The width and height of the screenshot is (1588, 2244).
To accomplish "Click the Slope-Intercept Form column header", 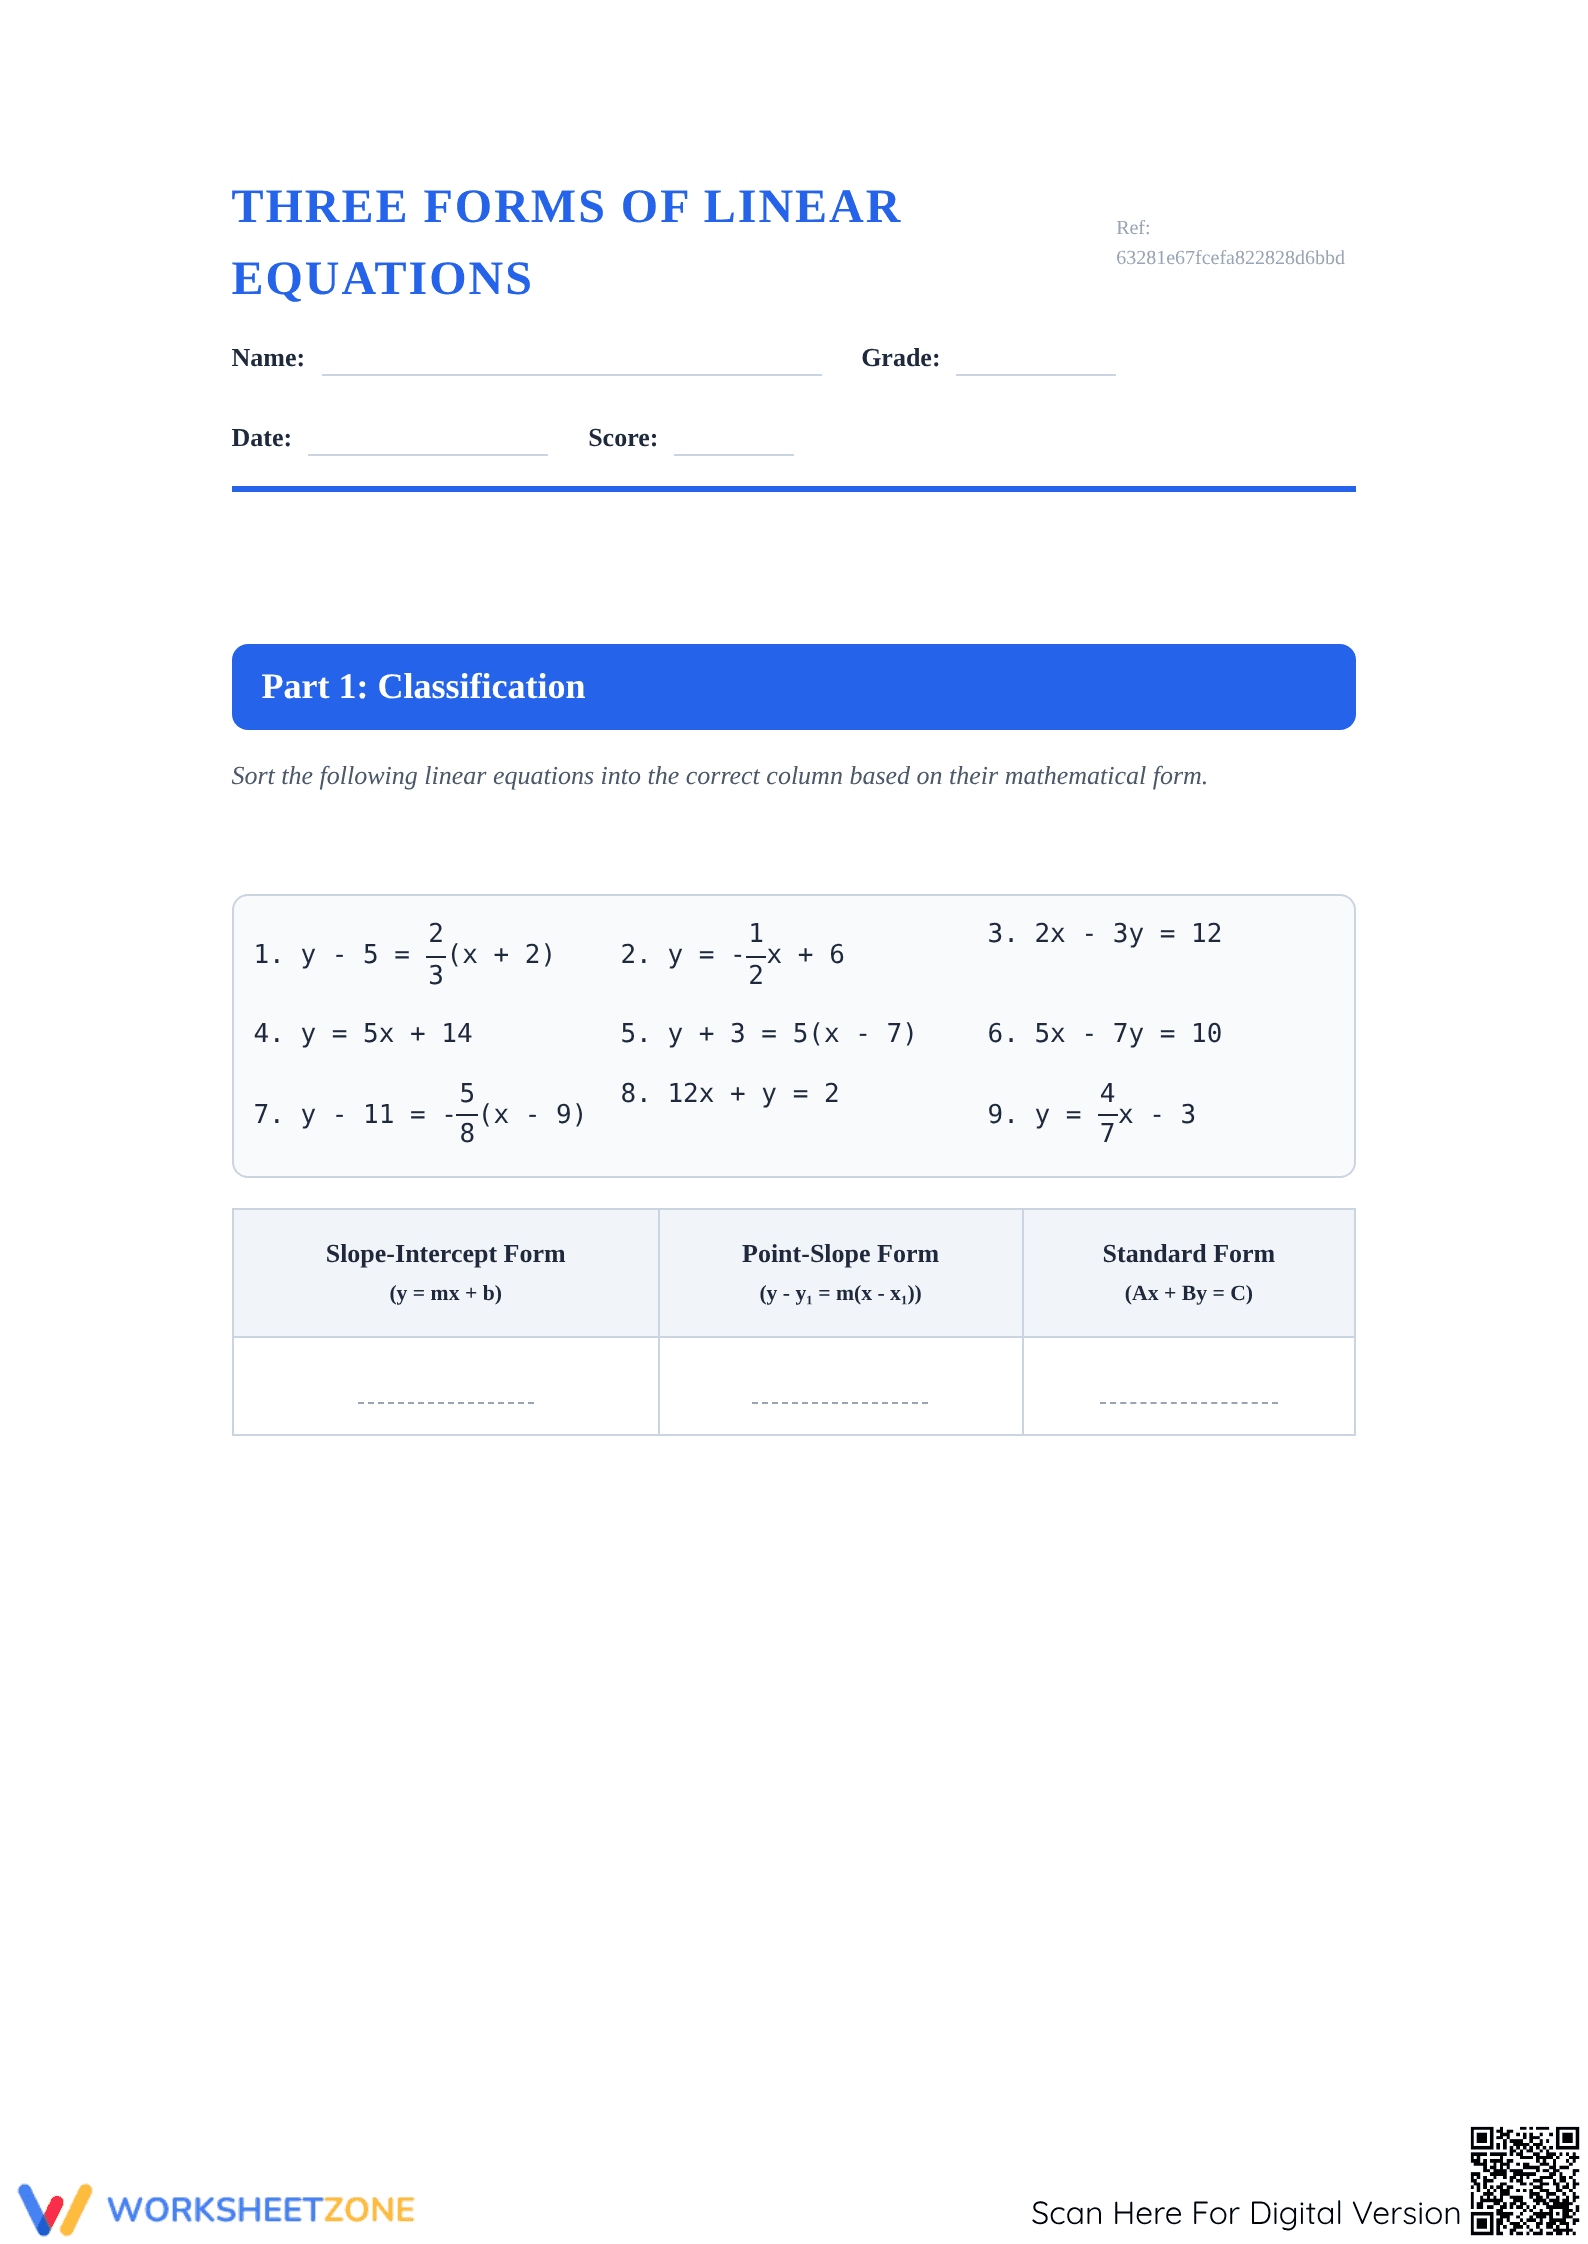I will click(445, 1272).
